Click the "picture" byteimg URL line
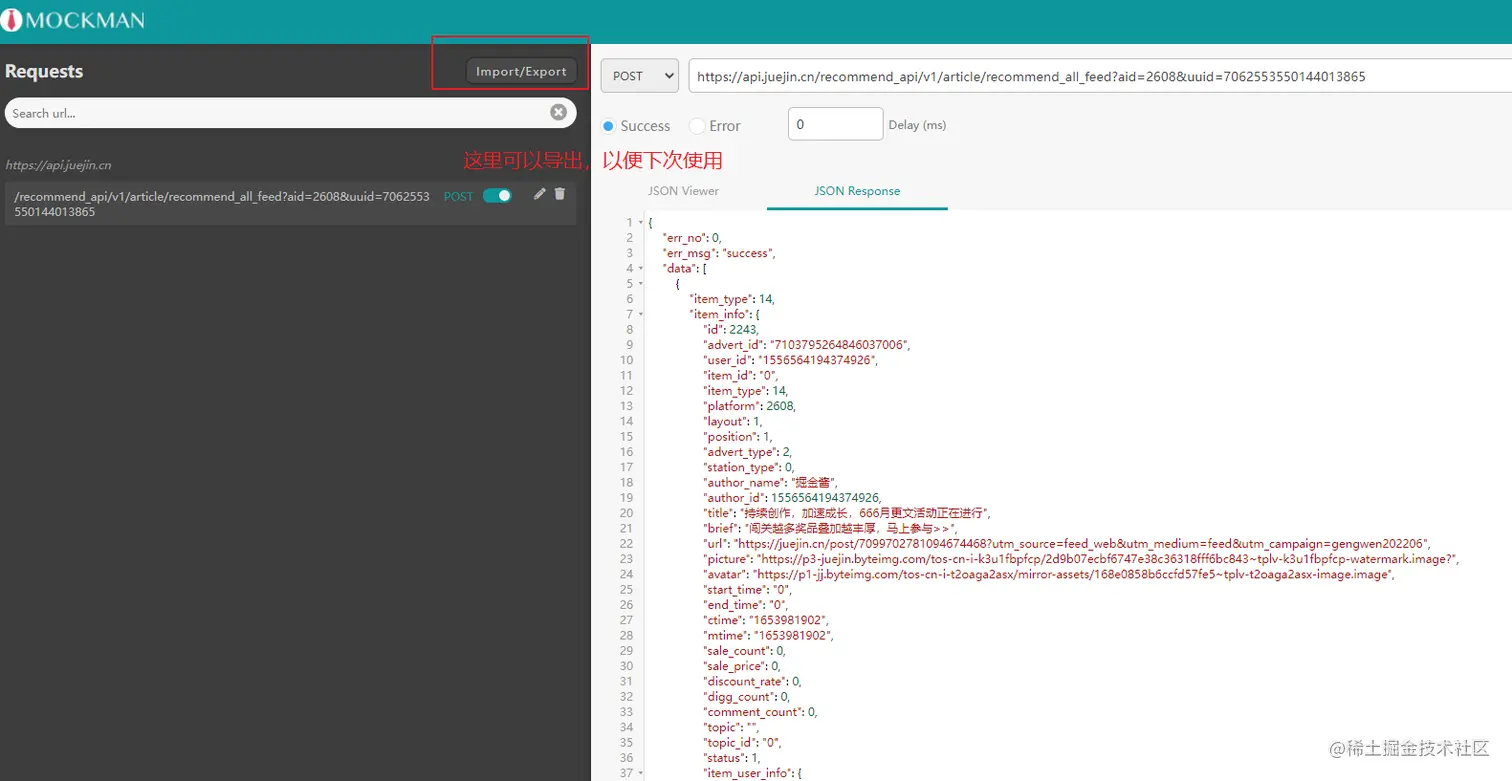1512x781 pixels. point(1082,559)
